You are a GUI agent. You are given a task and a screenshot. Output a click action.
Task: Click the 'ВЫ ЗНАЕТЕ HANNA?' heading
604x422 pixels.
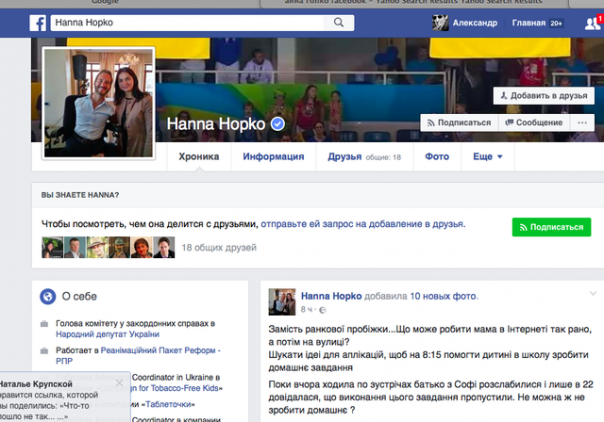tap(80, 195)
